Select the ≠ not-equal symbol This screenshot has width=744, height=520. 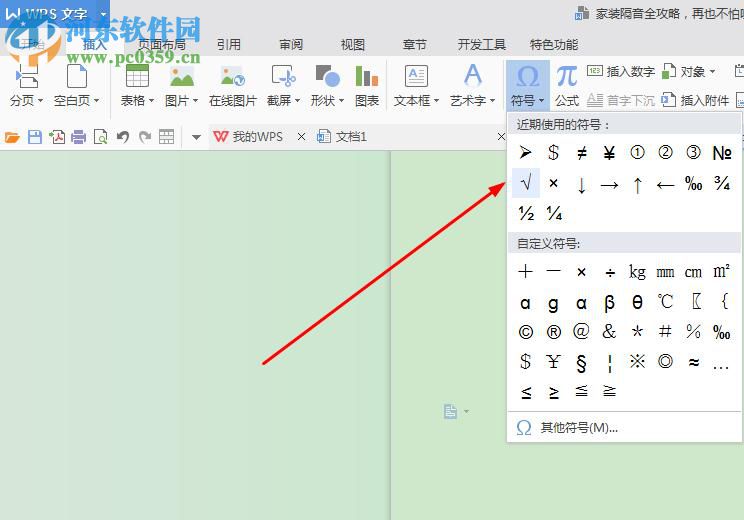point(582,153)
